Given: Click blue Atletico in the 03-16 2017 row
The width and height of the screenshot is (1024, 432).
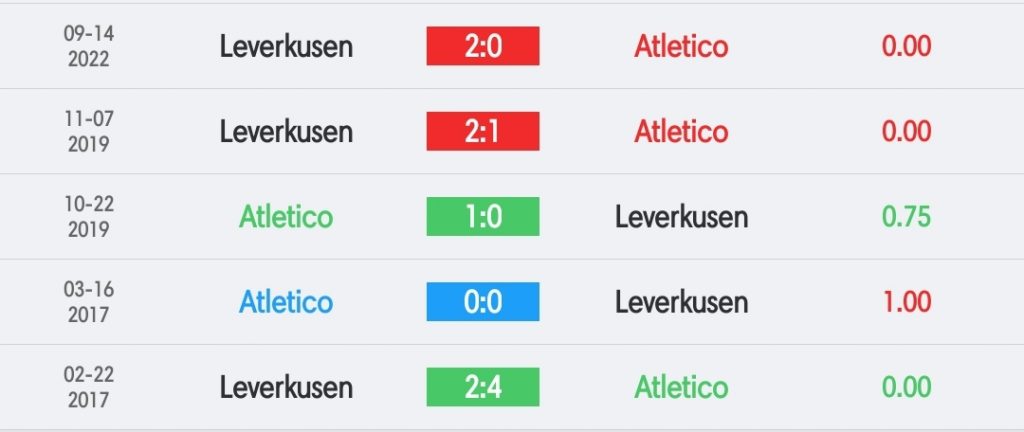Looking at the screenshot, I should pyautogui.click(x=286, y=302).
